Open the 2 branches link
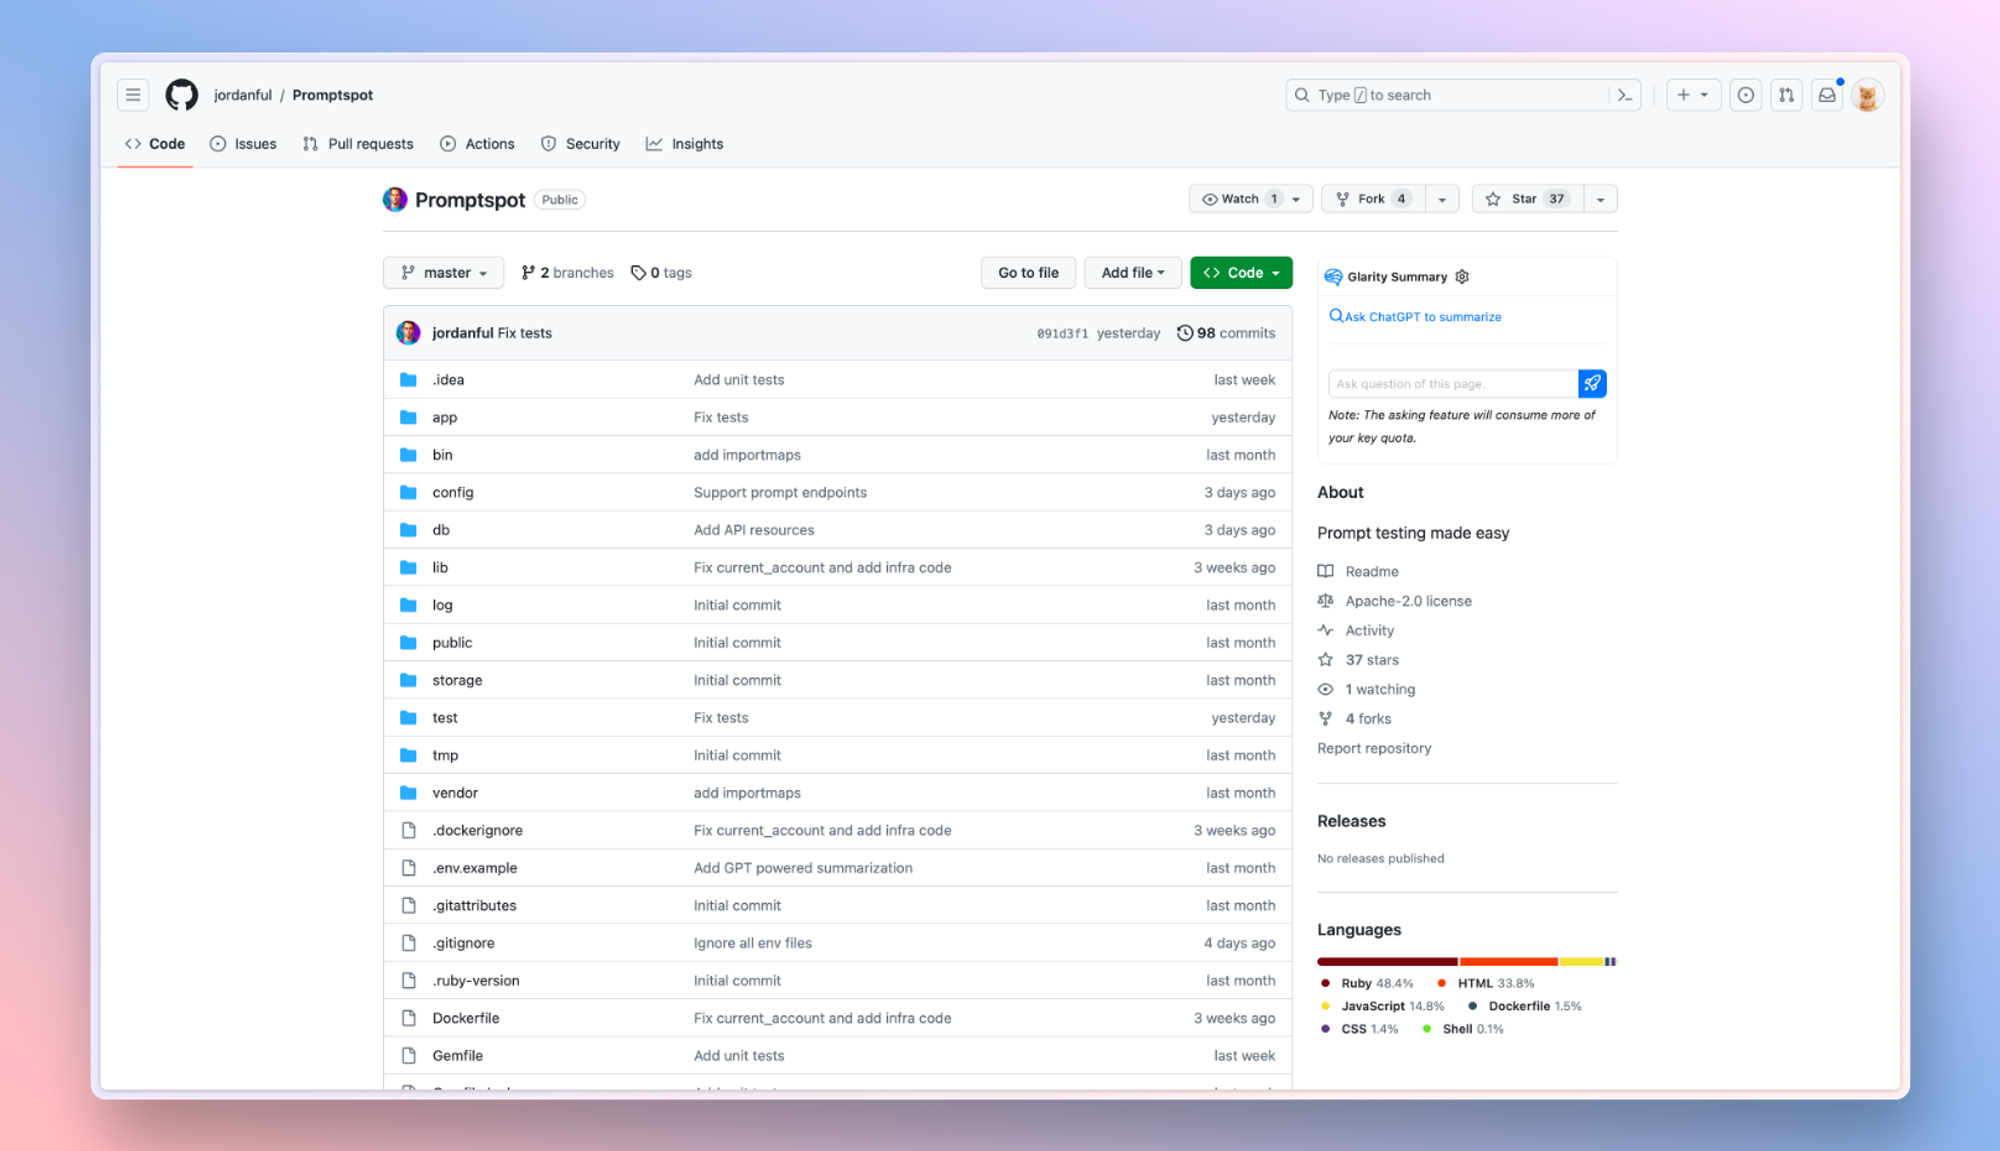2000x1151 pixels. pos(567,273)
